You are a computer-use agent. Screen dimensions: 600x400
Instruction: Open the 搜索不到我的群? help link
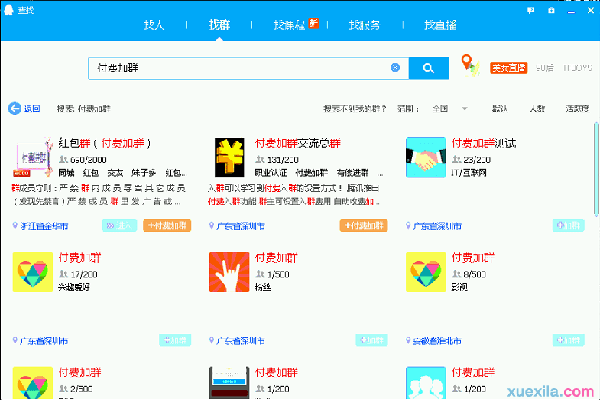354,109
